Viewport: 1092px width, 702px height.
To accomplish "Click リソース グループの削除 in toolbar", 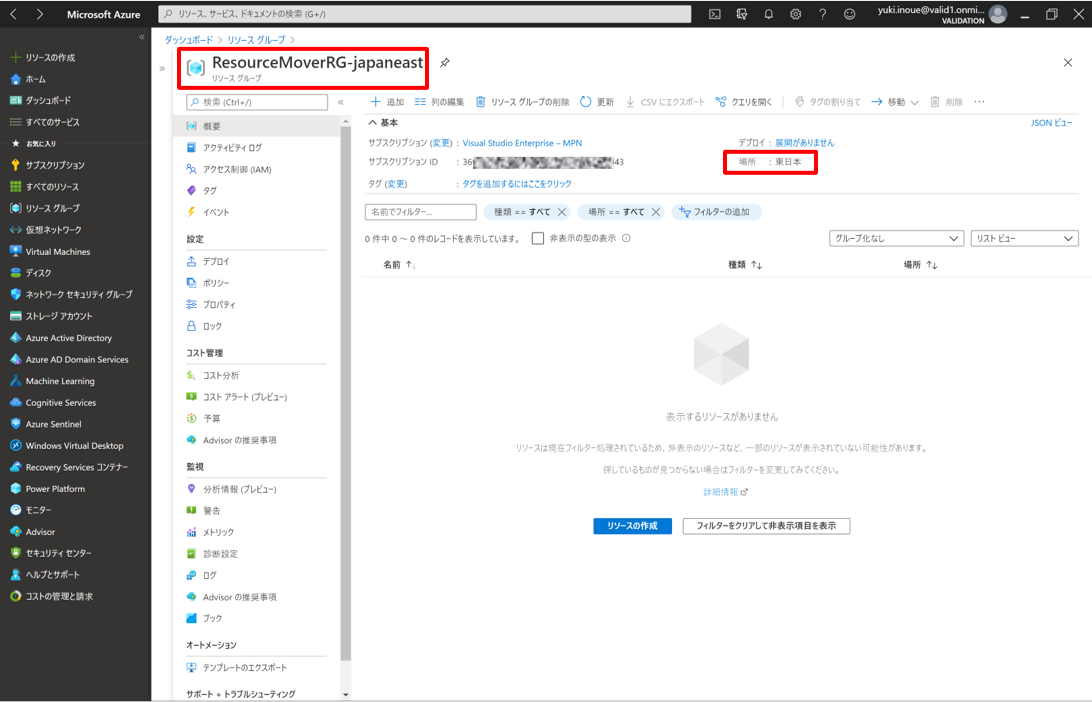I will pos(522,102).
